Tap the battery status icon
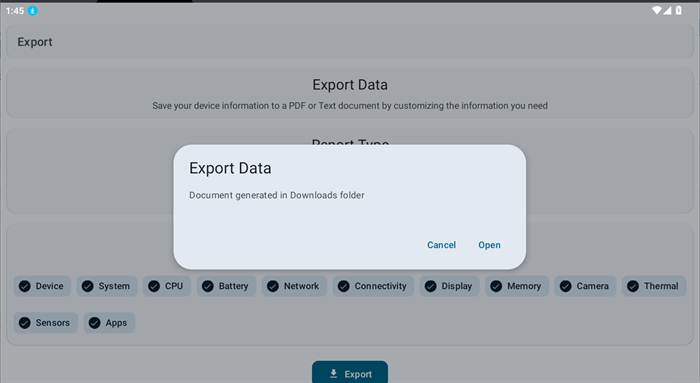 tap(679, 10)
